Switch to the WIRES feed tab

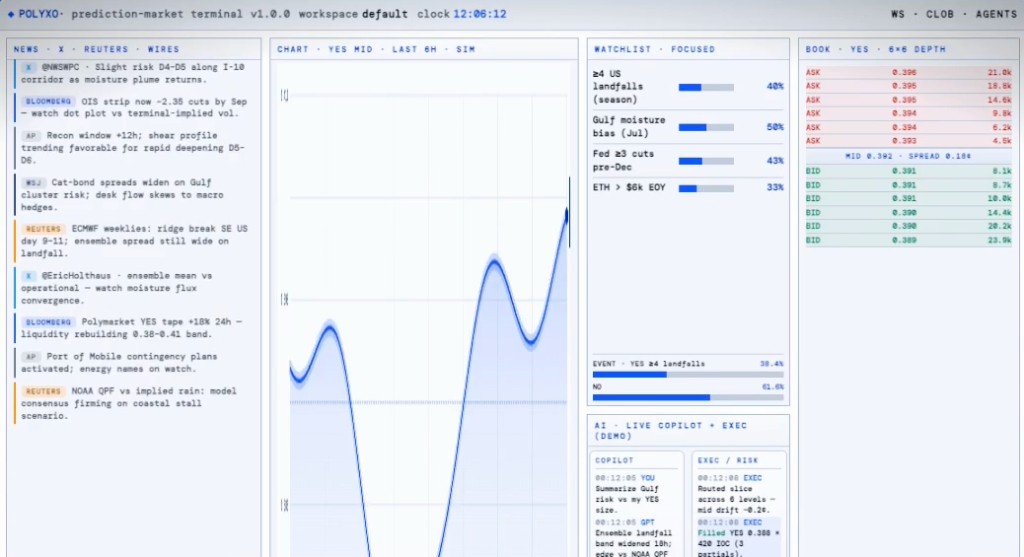click(x=163, y=49)
